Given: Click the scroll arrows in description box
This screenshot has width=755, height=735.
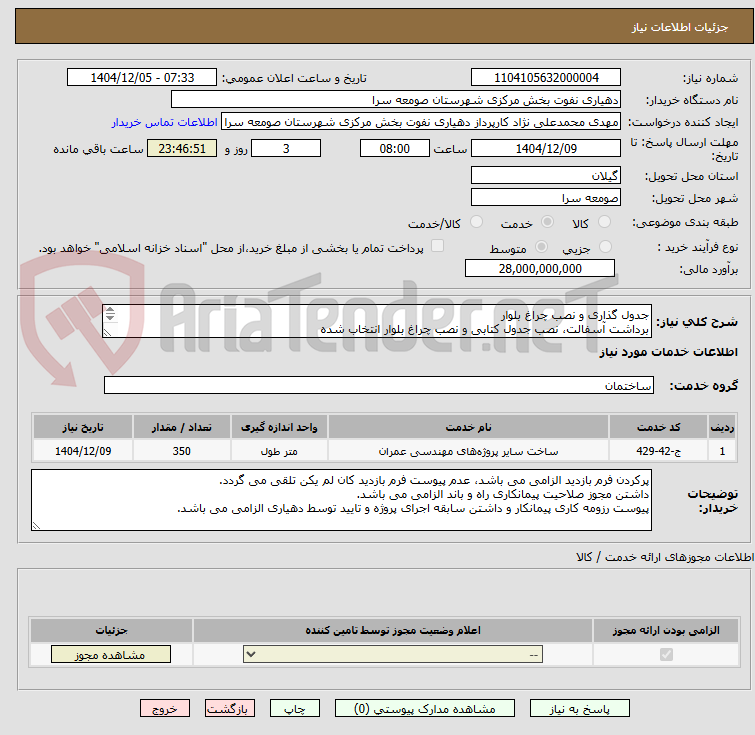Looking at the screenshot, I should pos(110,314).
